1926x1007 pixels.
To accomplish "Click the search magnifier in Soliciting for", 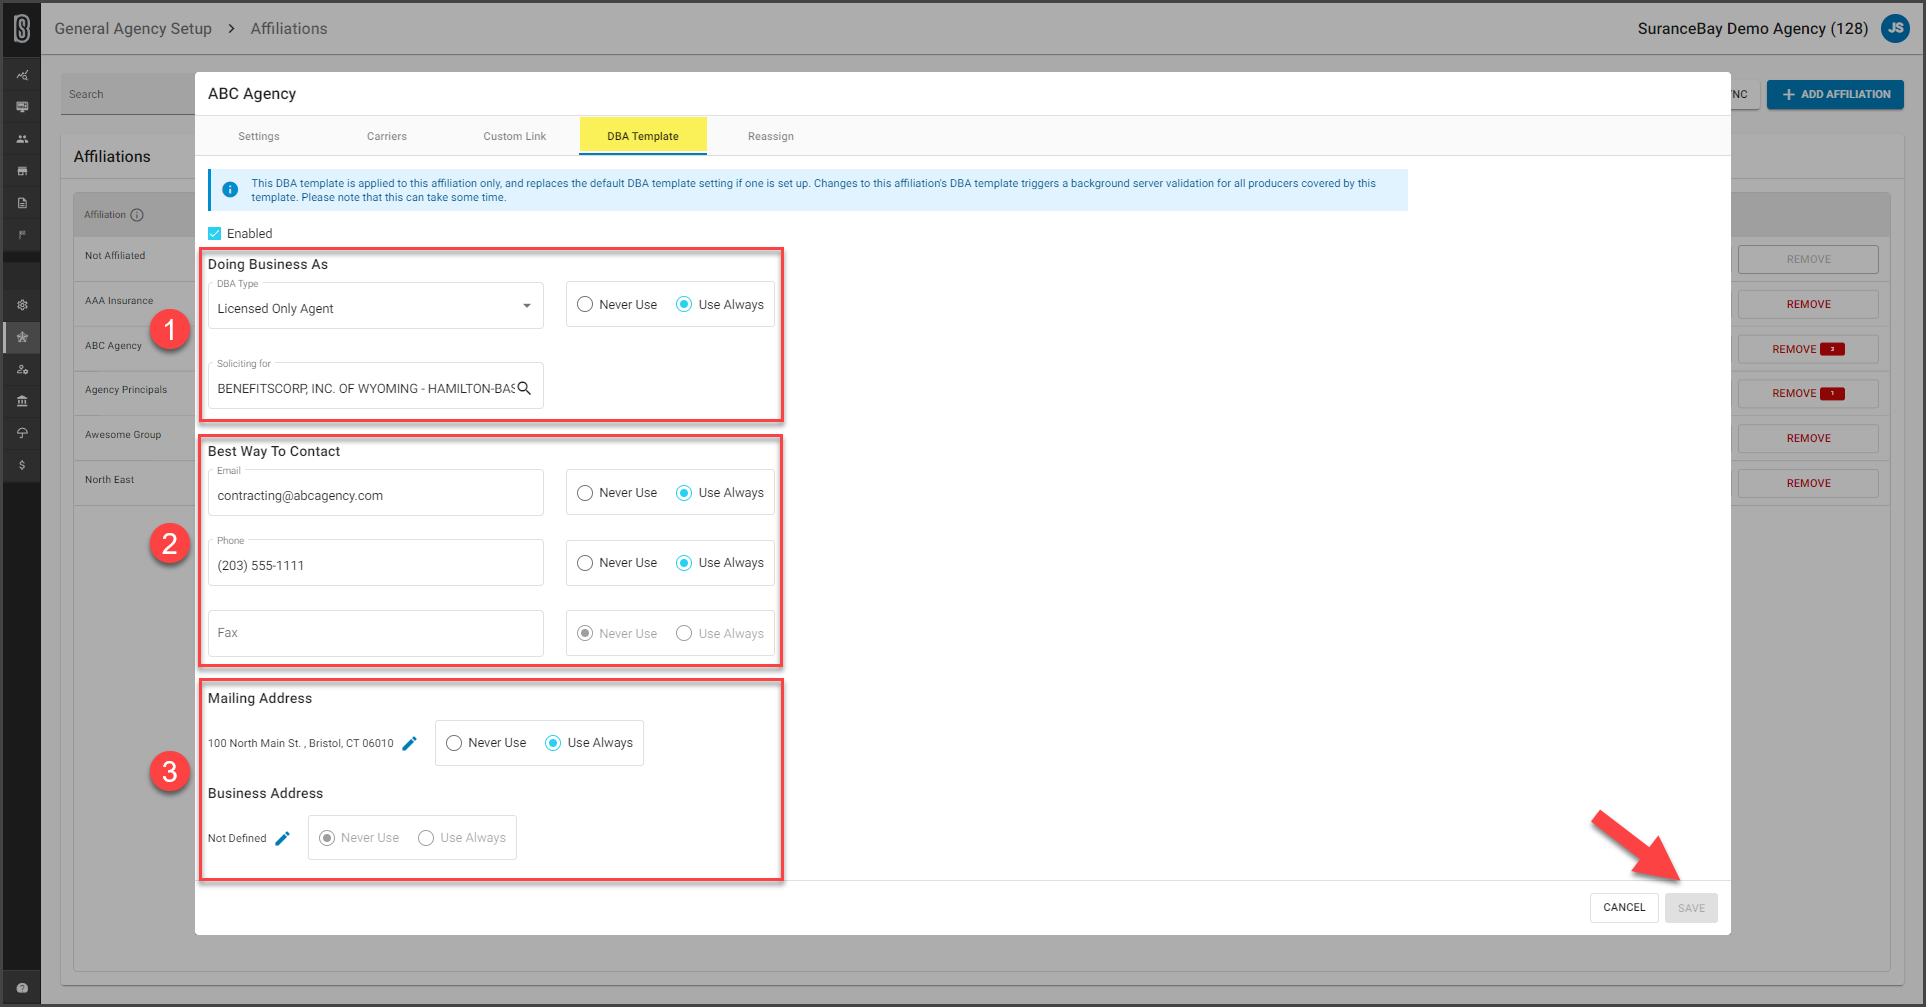I will coord(524,388).
